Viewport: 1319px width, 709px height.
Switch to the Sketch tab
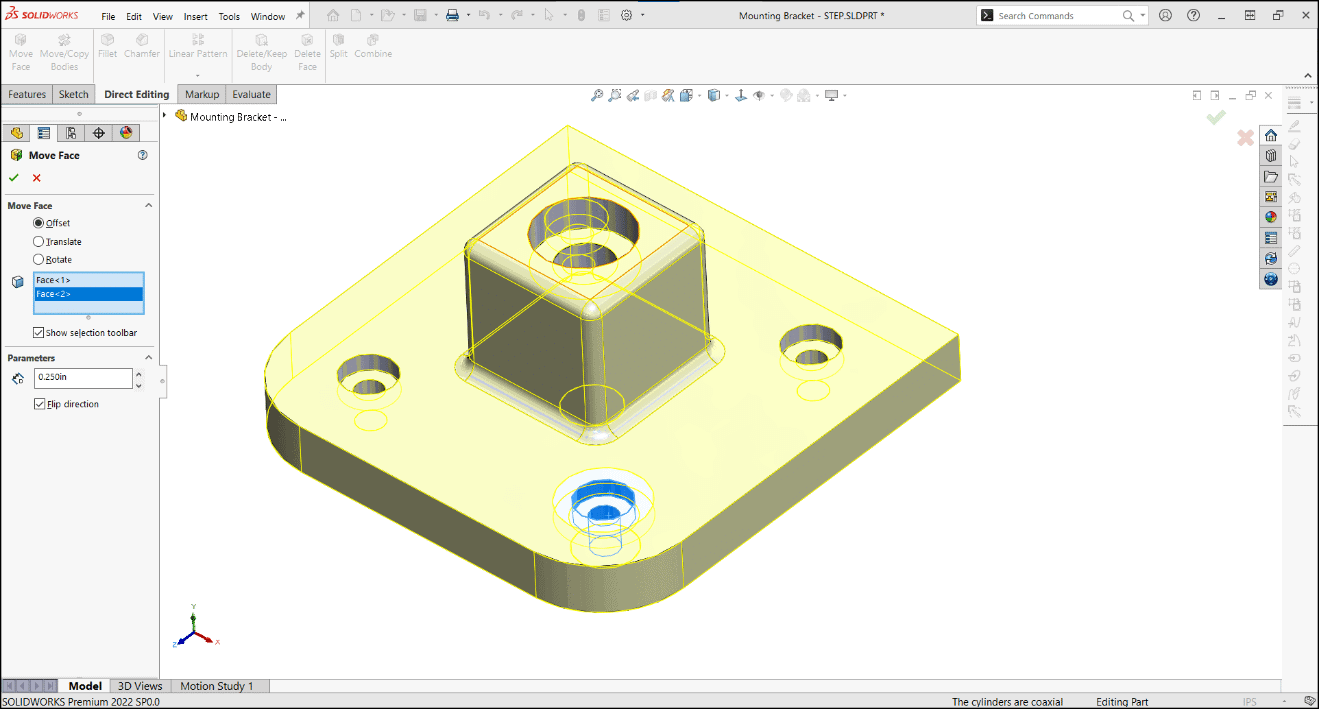click(74, 94)
